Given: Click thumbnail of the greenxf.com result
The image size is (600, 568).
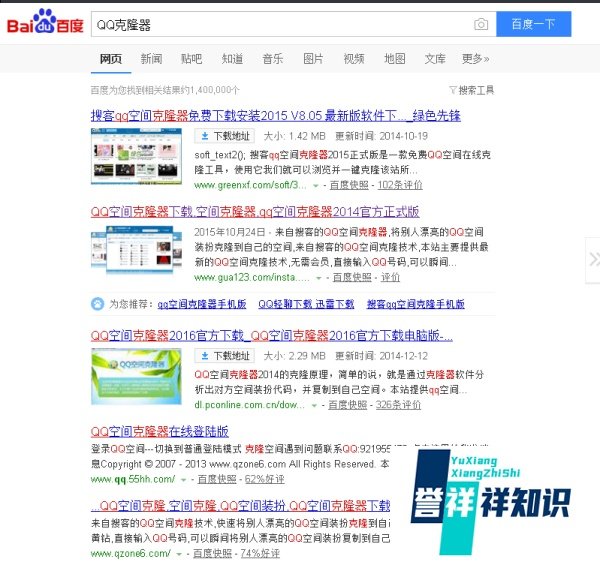Looking at the screenshot, I should [136, 156].
